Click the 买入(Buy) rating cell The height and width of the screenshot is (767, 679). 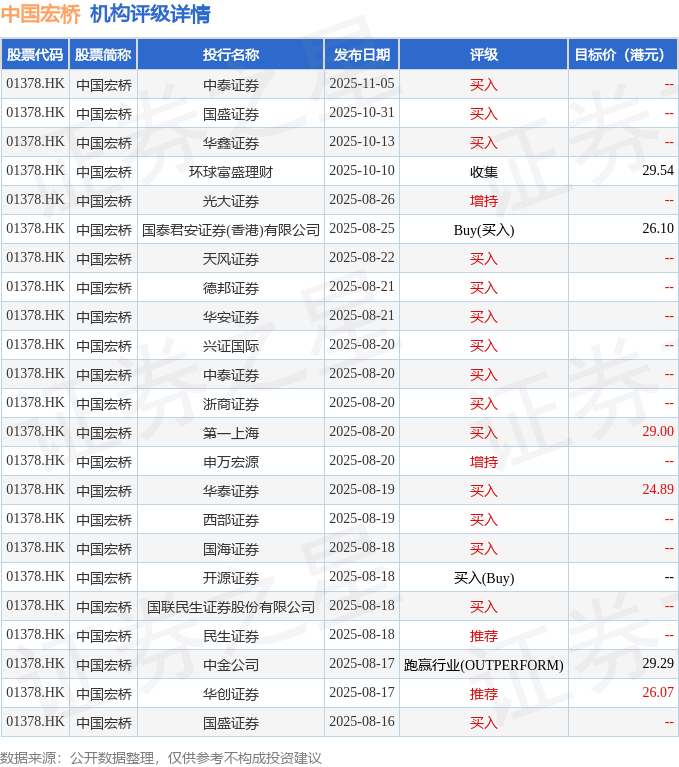point(484,578)
